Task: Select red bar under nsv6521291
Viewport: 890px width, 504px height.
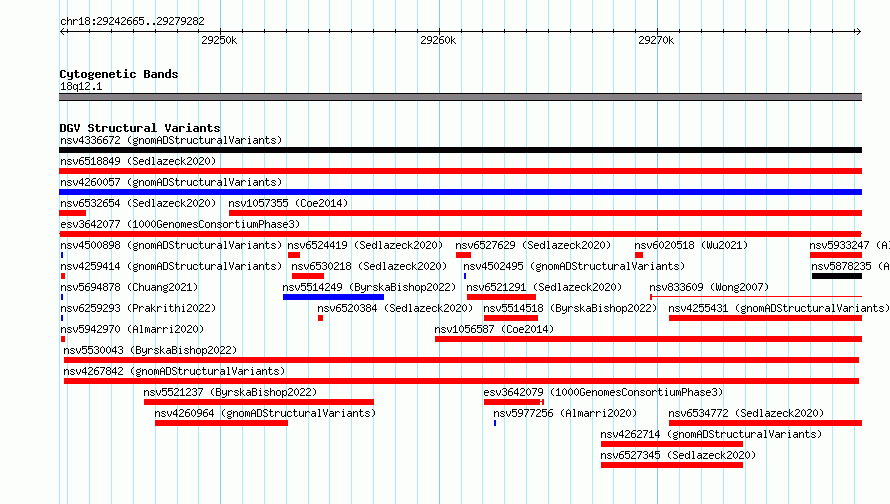Action: (501, 297)
